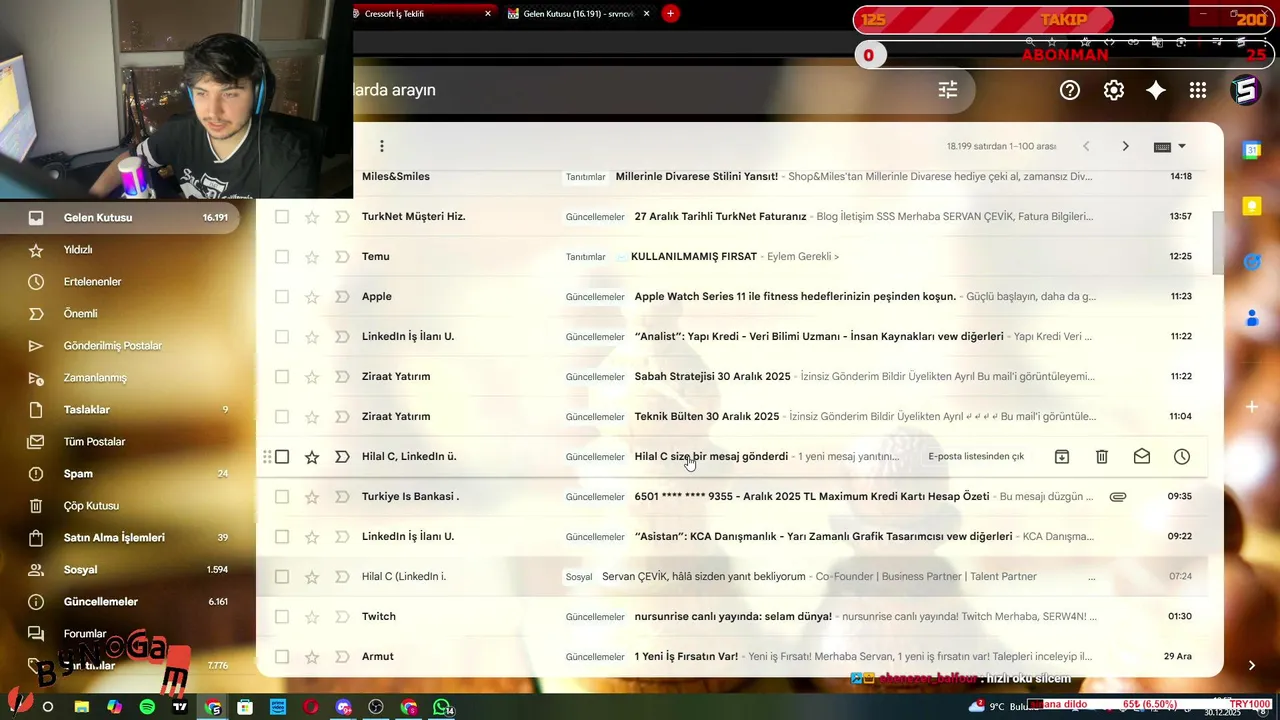This screenshot has width=1280, height=720.
Task: Star the Teknik Bülten Ziraat Yatırım email
Action: 312,417
